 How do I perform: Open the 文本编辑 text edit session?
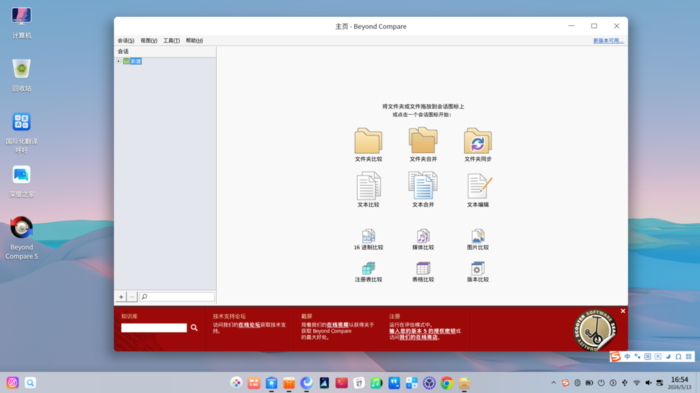(x=478, y=191)
